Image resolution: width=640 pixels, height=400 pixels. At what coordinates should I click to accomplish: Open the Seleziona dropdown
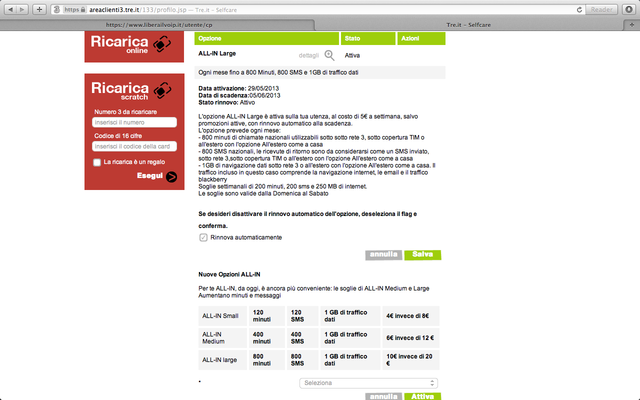point(369,383)
